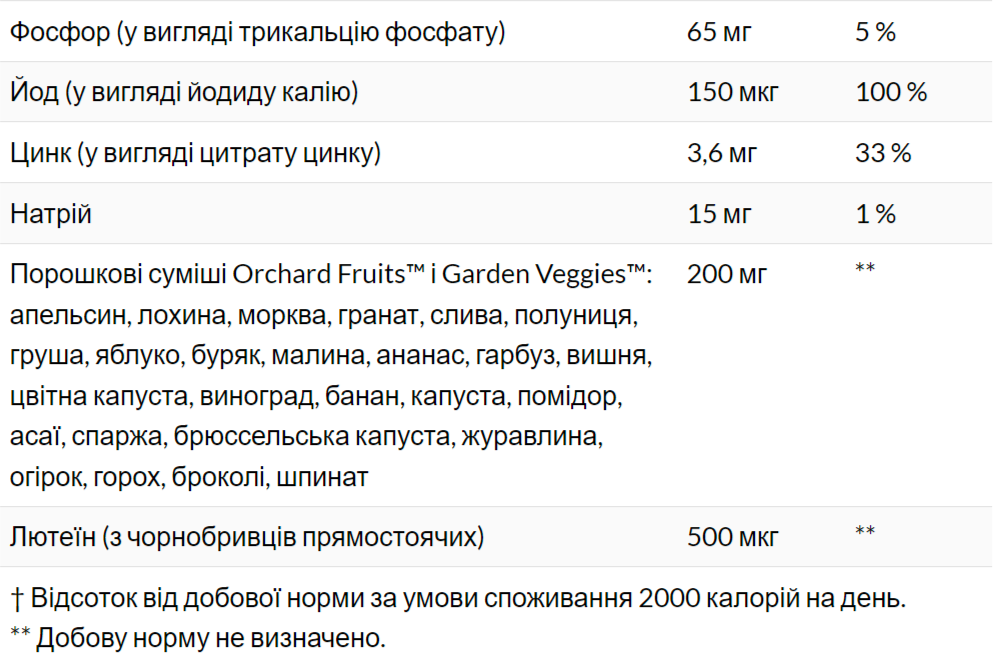Click the Orchard Fruits and Garden Veggies text

(x=330, y=273)
